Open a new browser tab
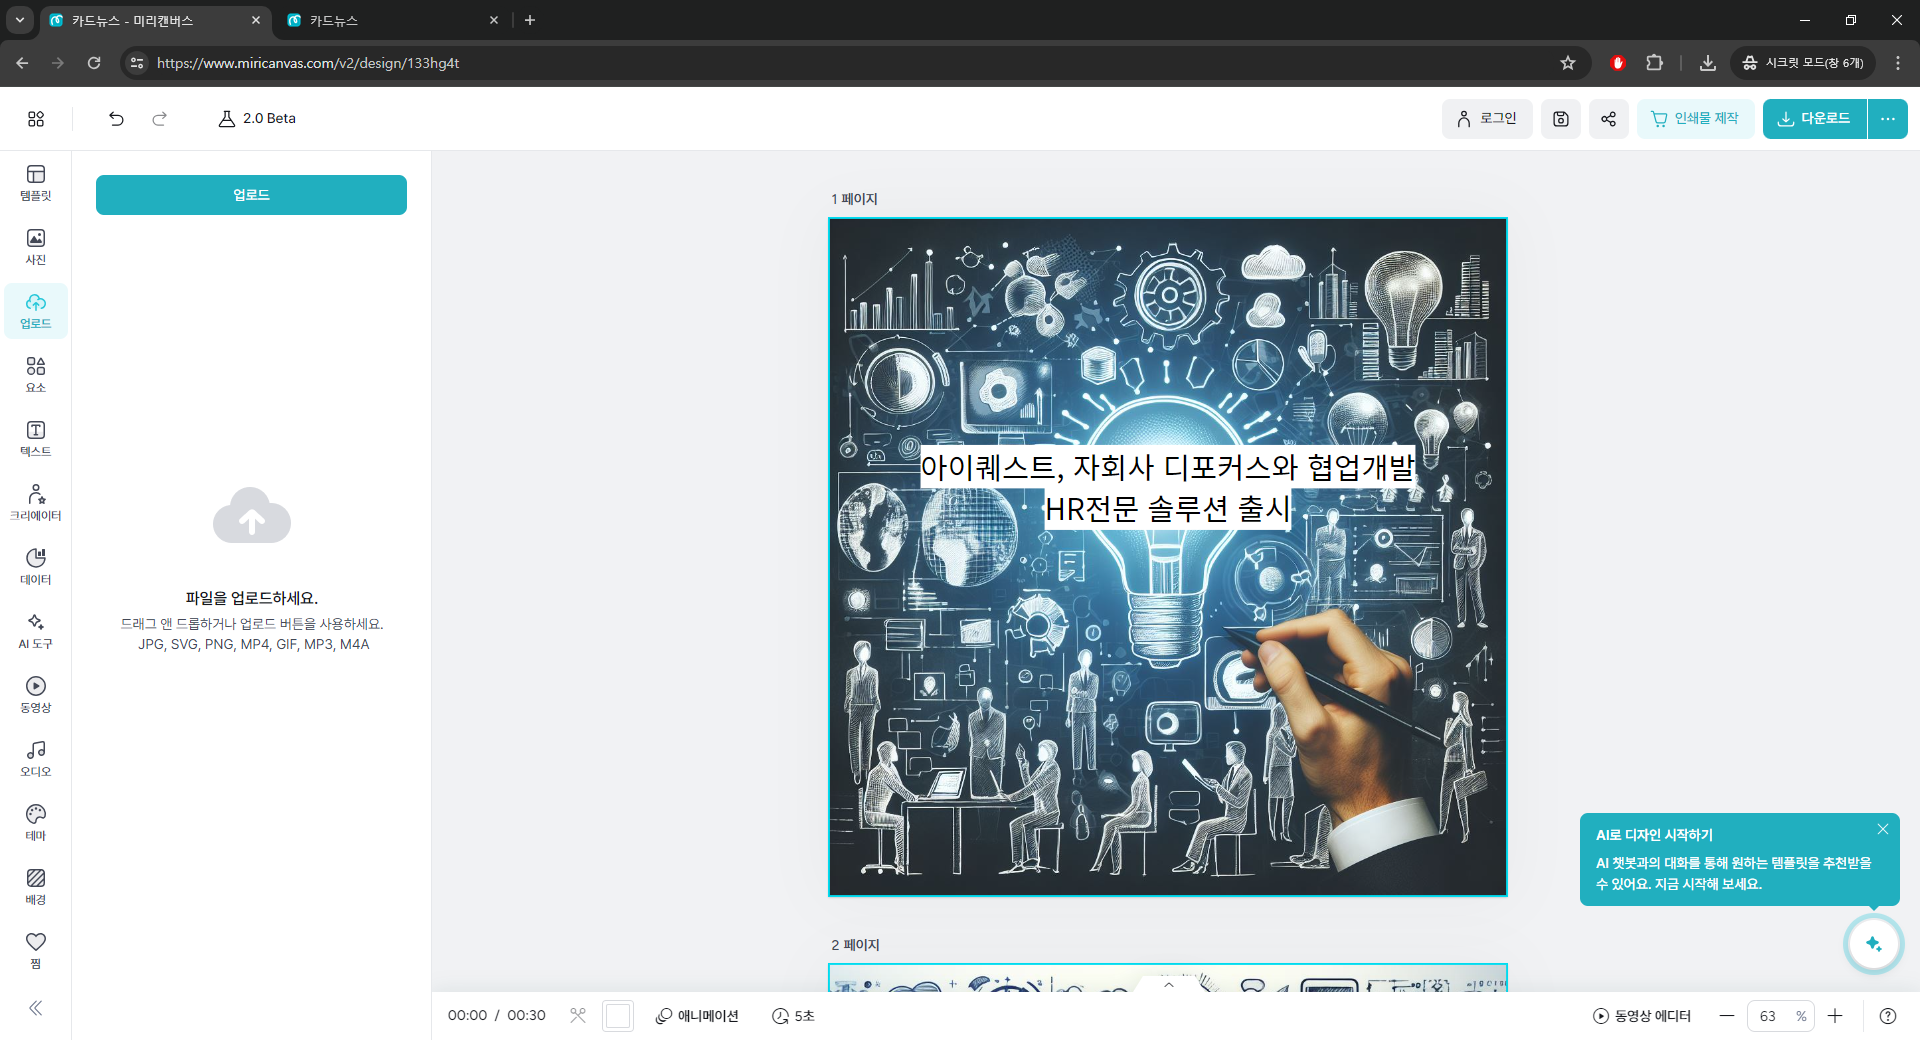The width and height of the screenshot is (1920, 1040). 530,20
